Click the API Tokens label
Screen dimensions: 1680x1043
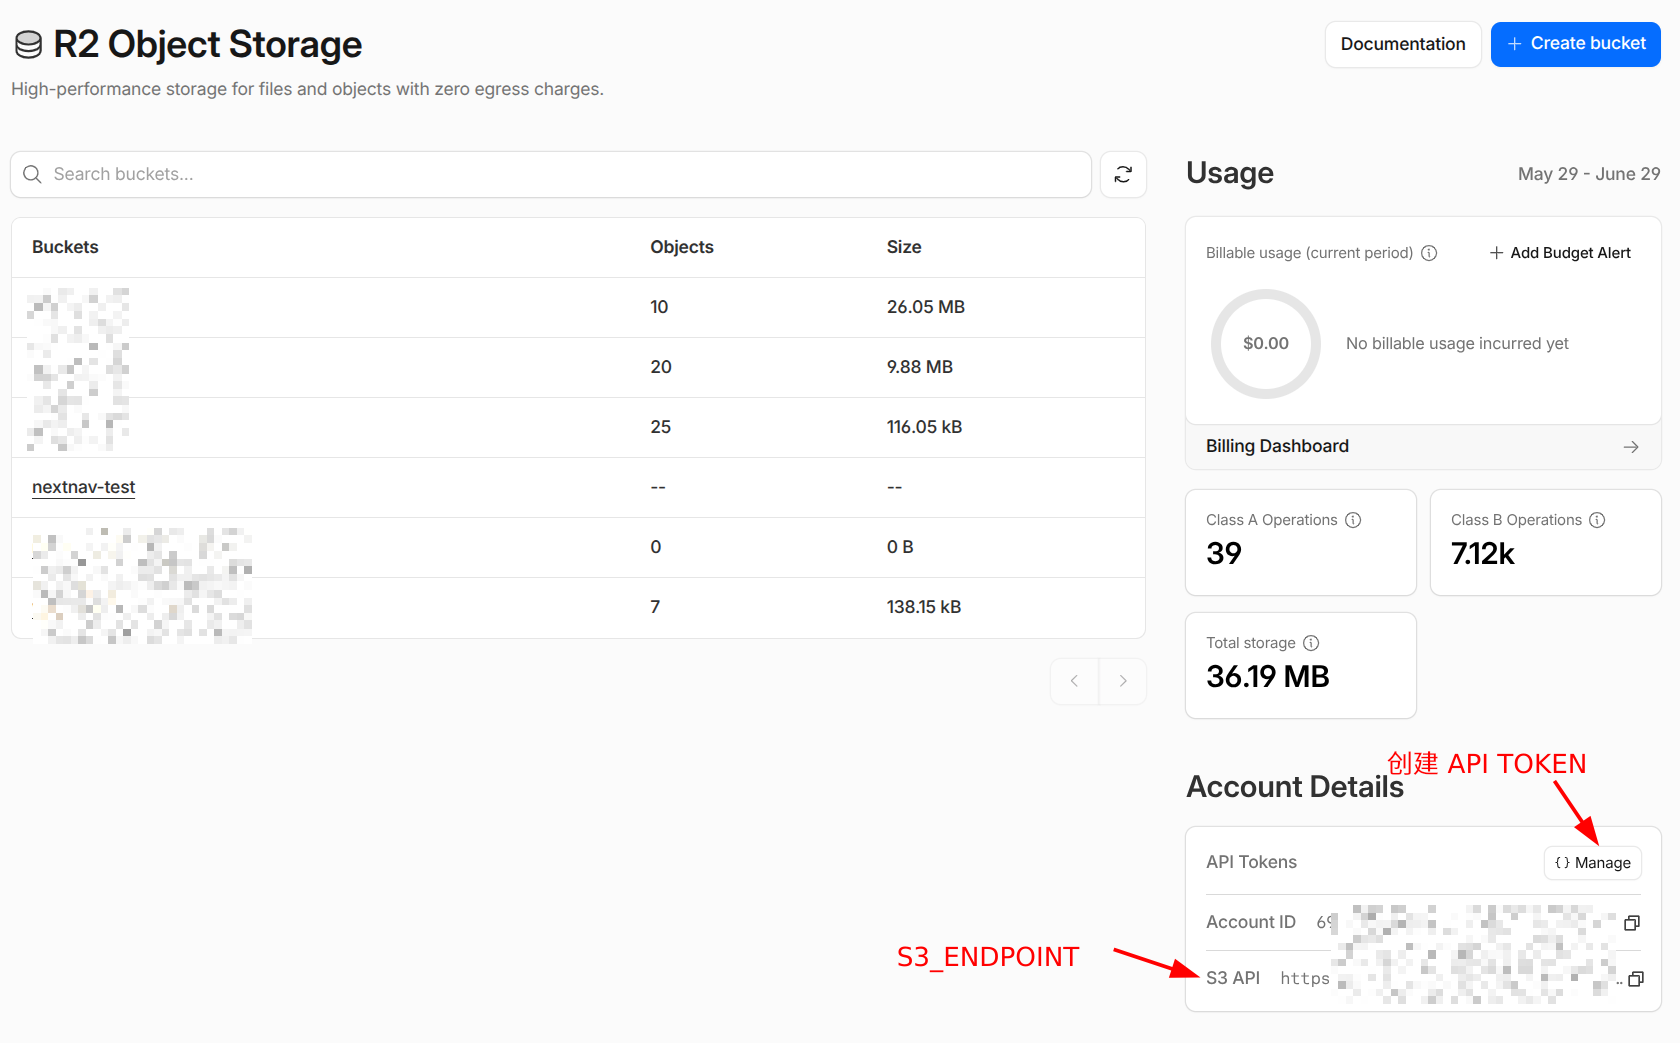pos(1251,862)
